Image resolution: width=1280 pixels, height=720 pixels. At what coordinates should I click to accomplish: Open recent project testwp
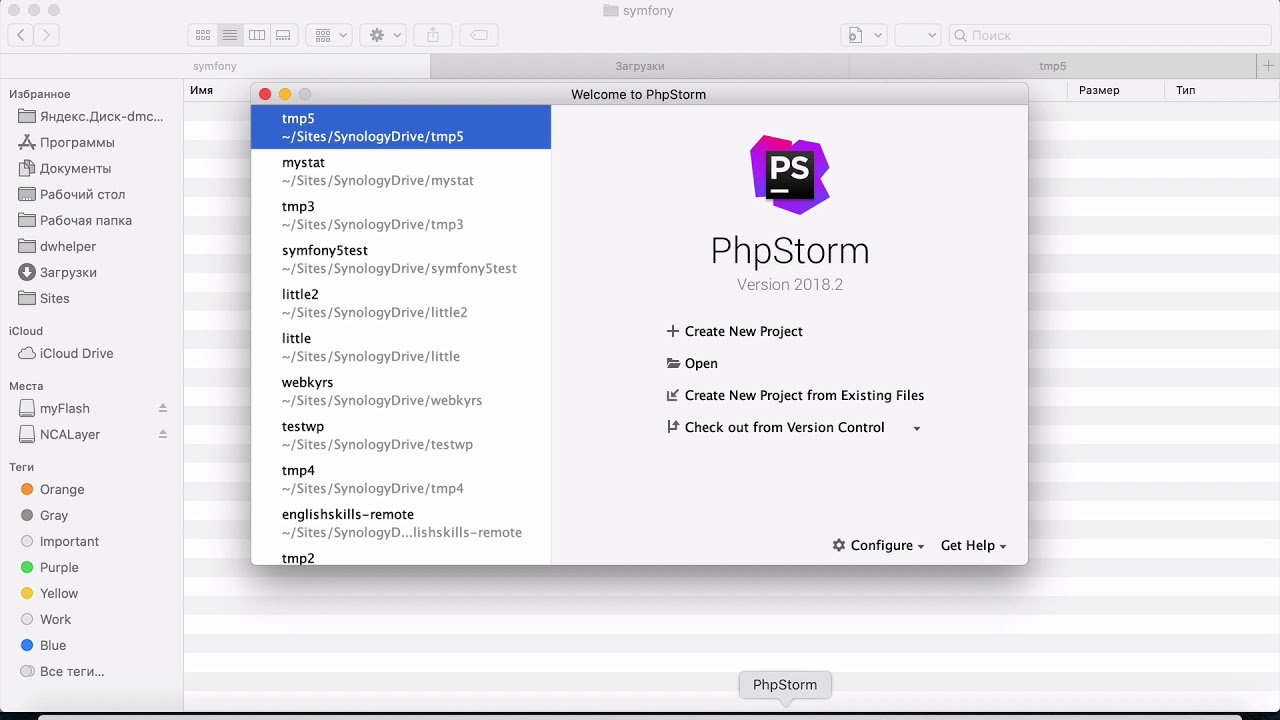pos(401,435)
